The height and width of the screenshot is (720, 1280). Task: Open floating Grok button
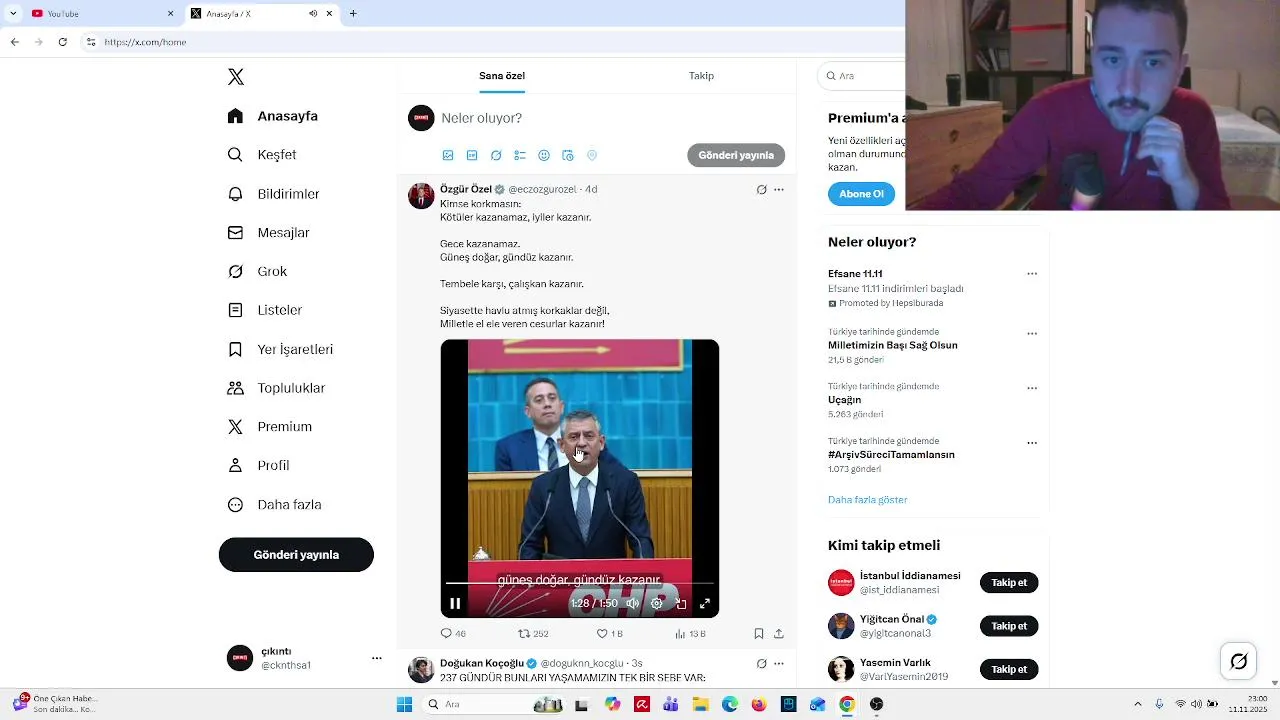pyautogui.click(x=1239, y=661)
